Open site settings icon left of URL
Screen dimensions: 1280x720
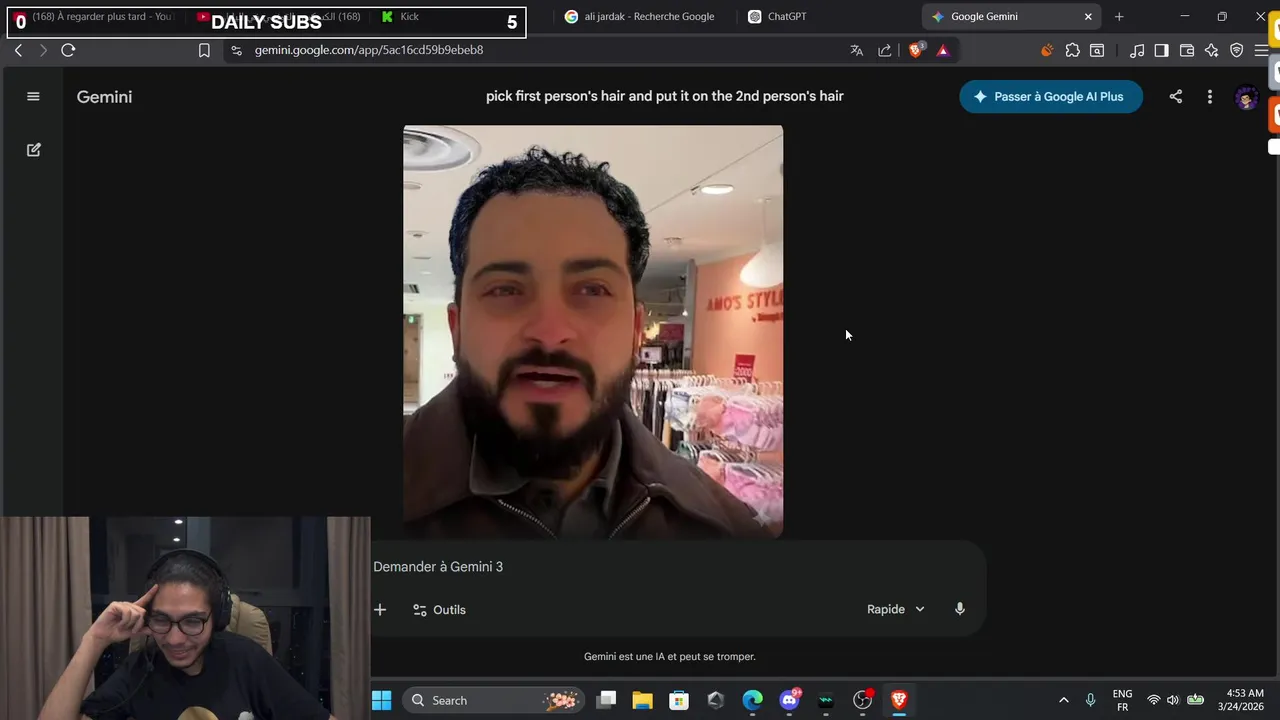[x=236, y=50]
